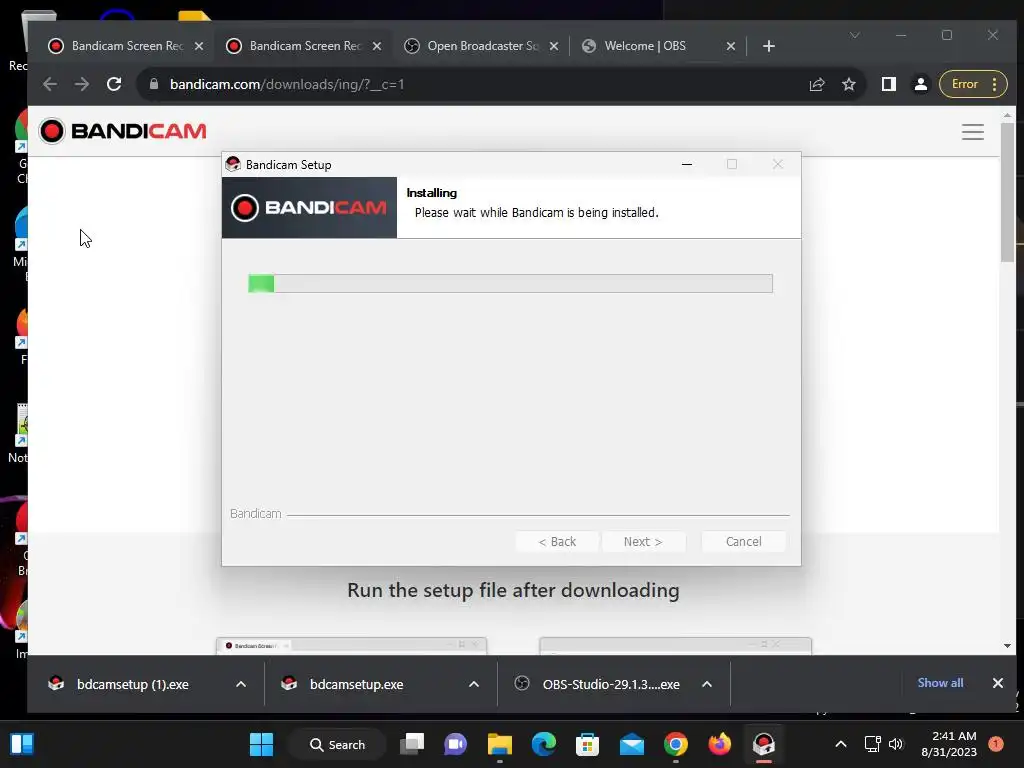Open the Chat app on the taskbar
This screenshot has height=768, width=1024.
point(455,744)
